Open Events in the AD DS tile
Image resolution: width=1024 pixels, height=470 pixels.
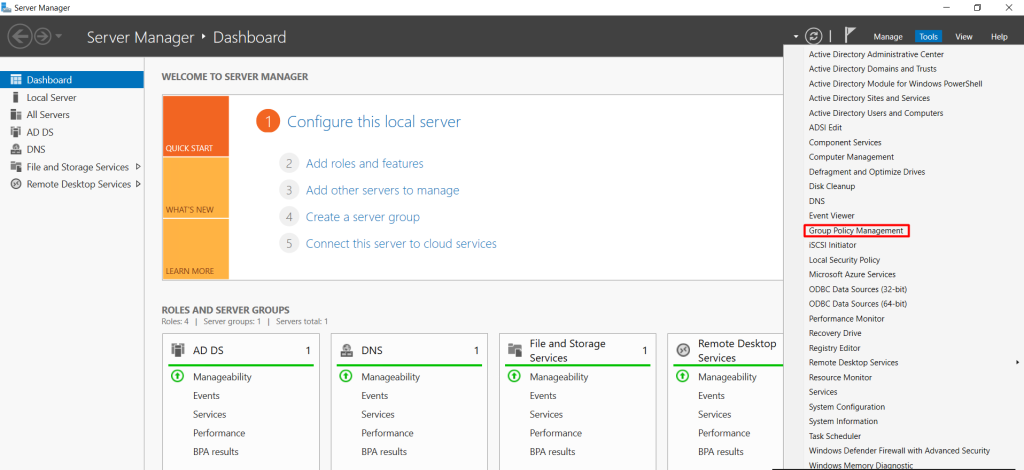(206, 396)
